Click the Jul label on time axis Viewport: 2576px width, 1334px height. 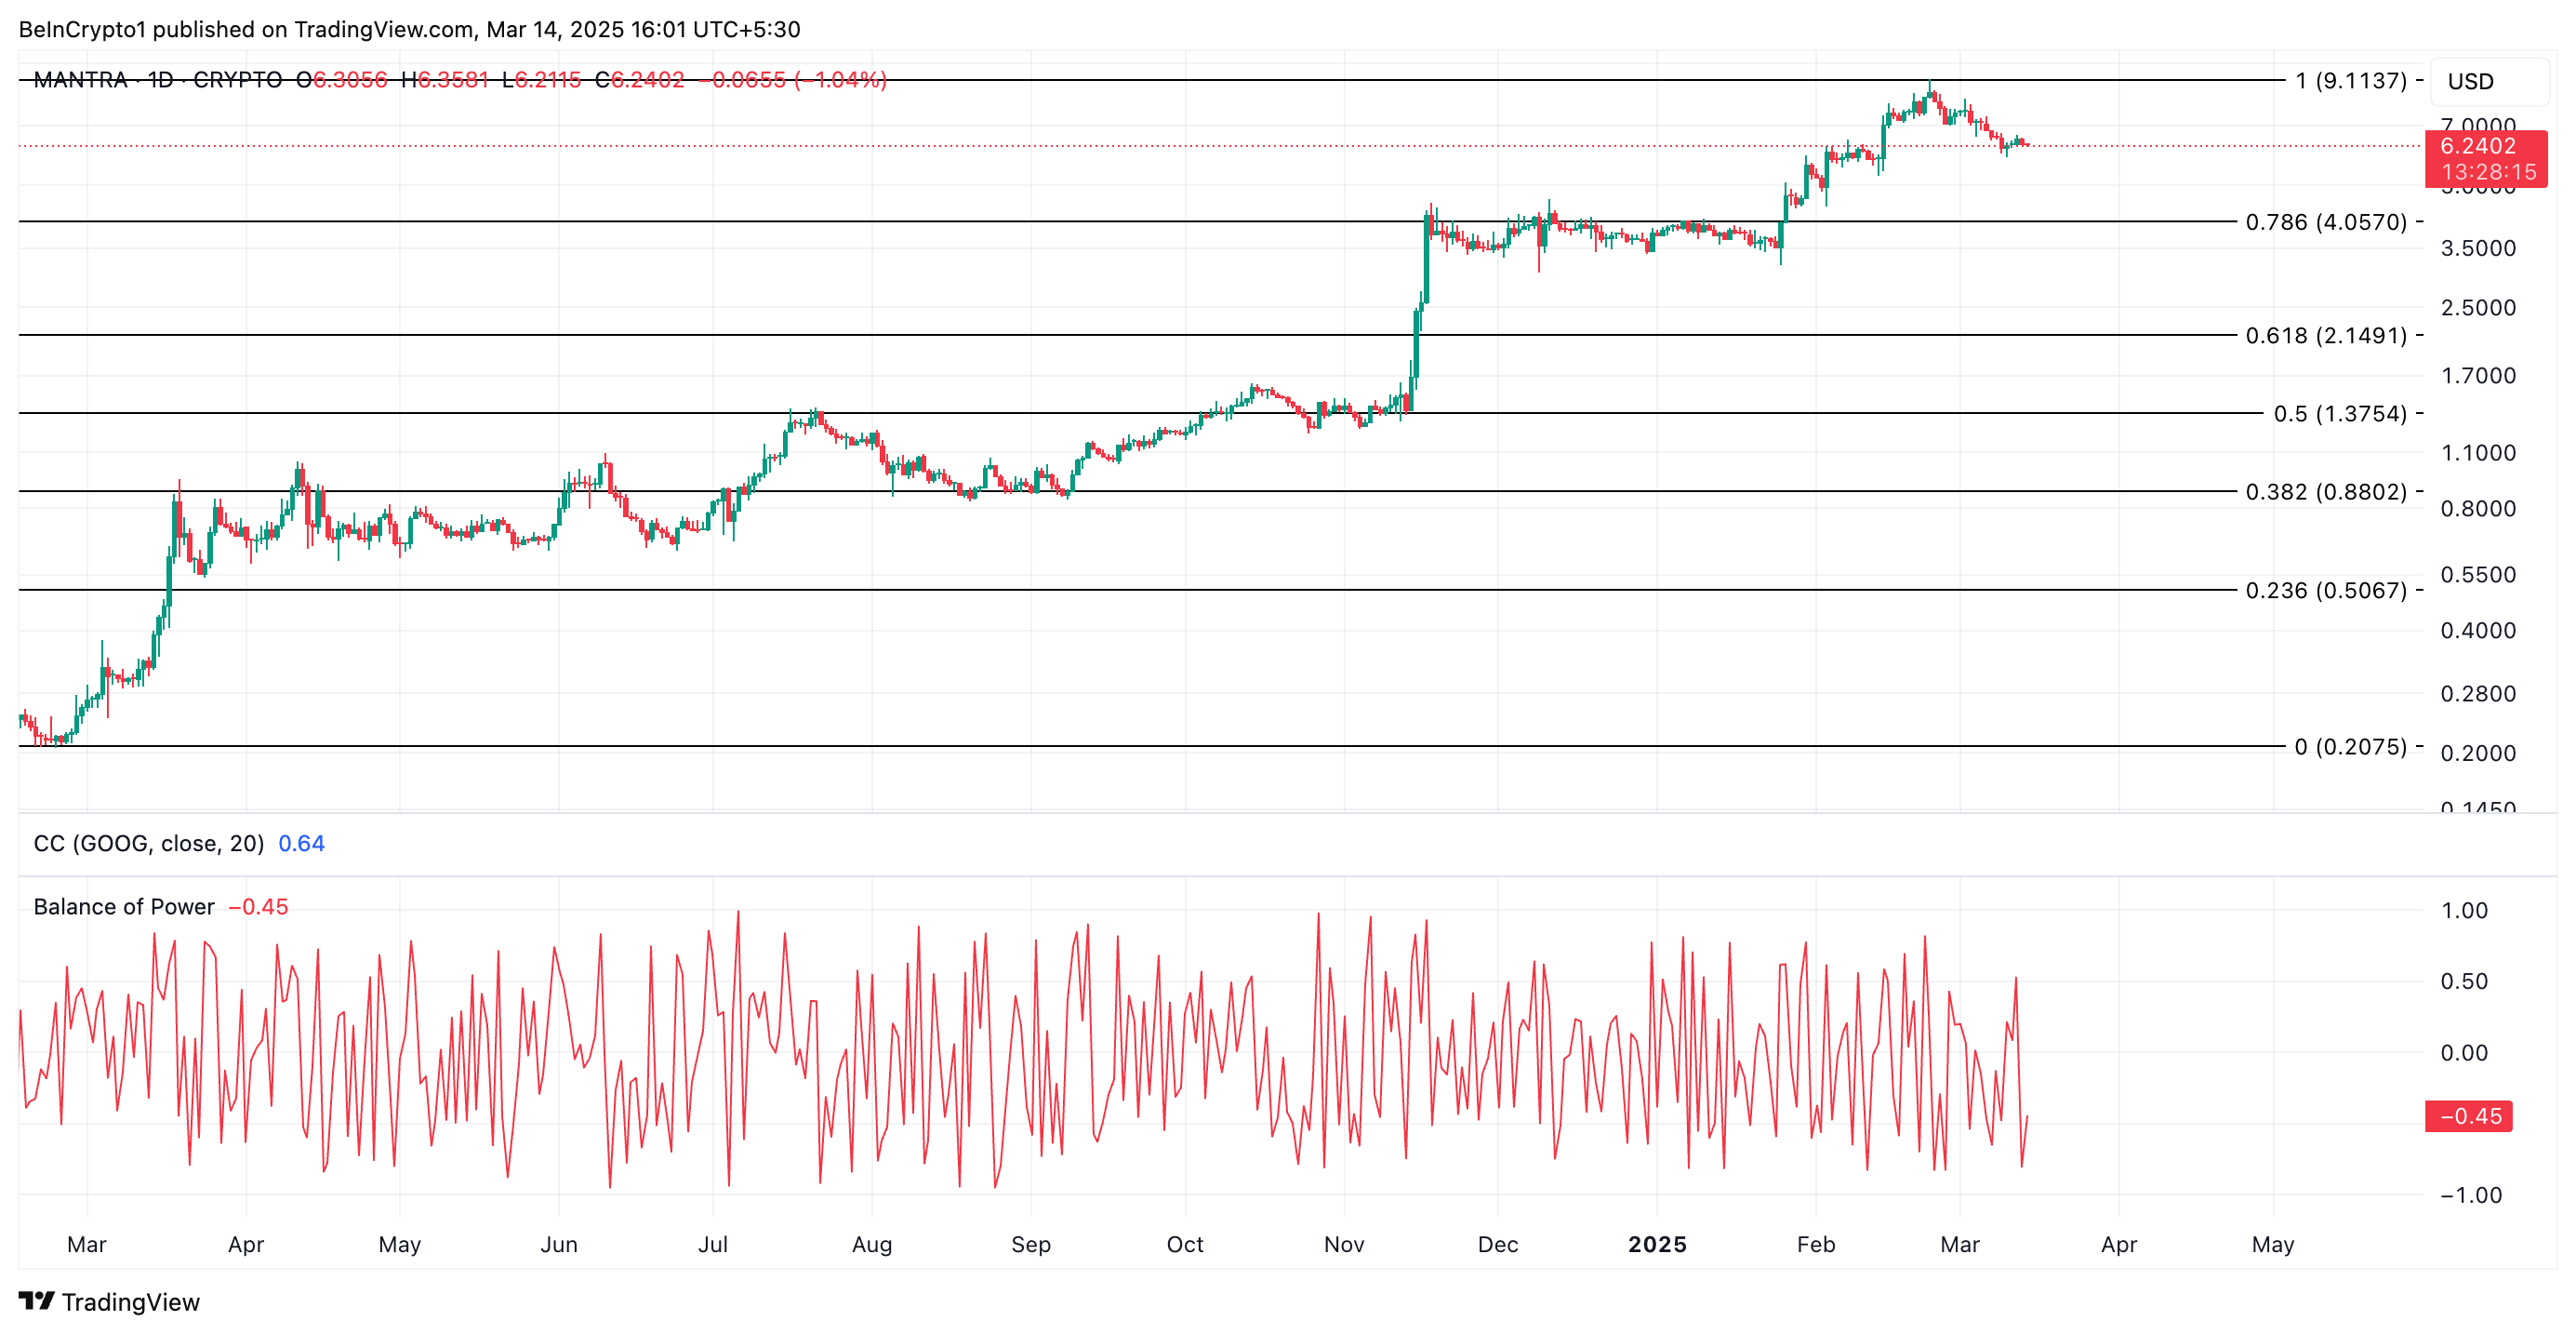pos(713,1244)
